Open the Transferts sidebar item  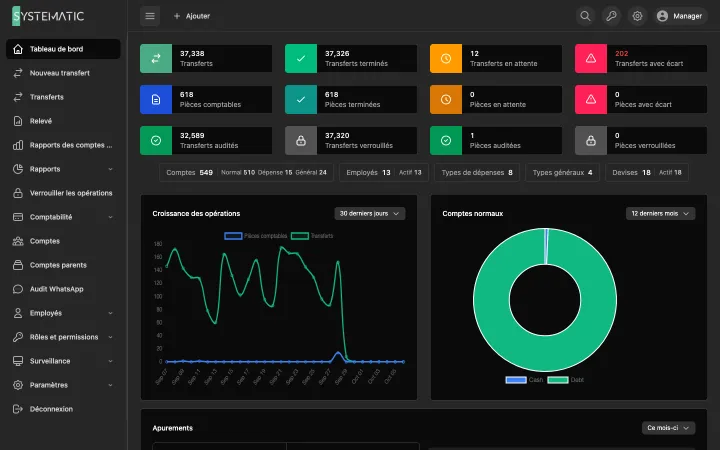click(x=63, y=97)
